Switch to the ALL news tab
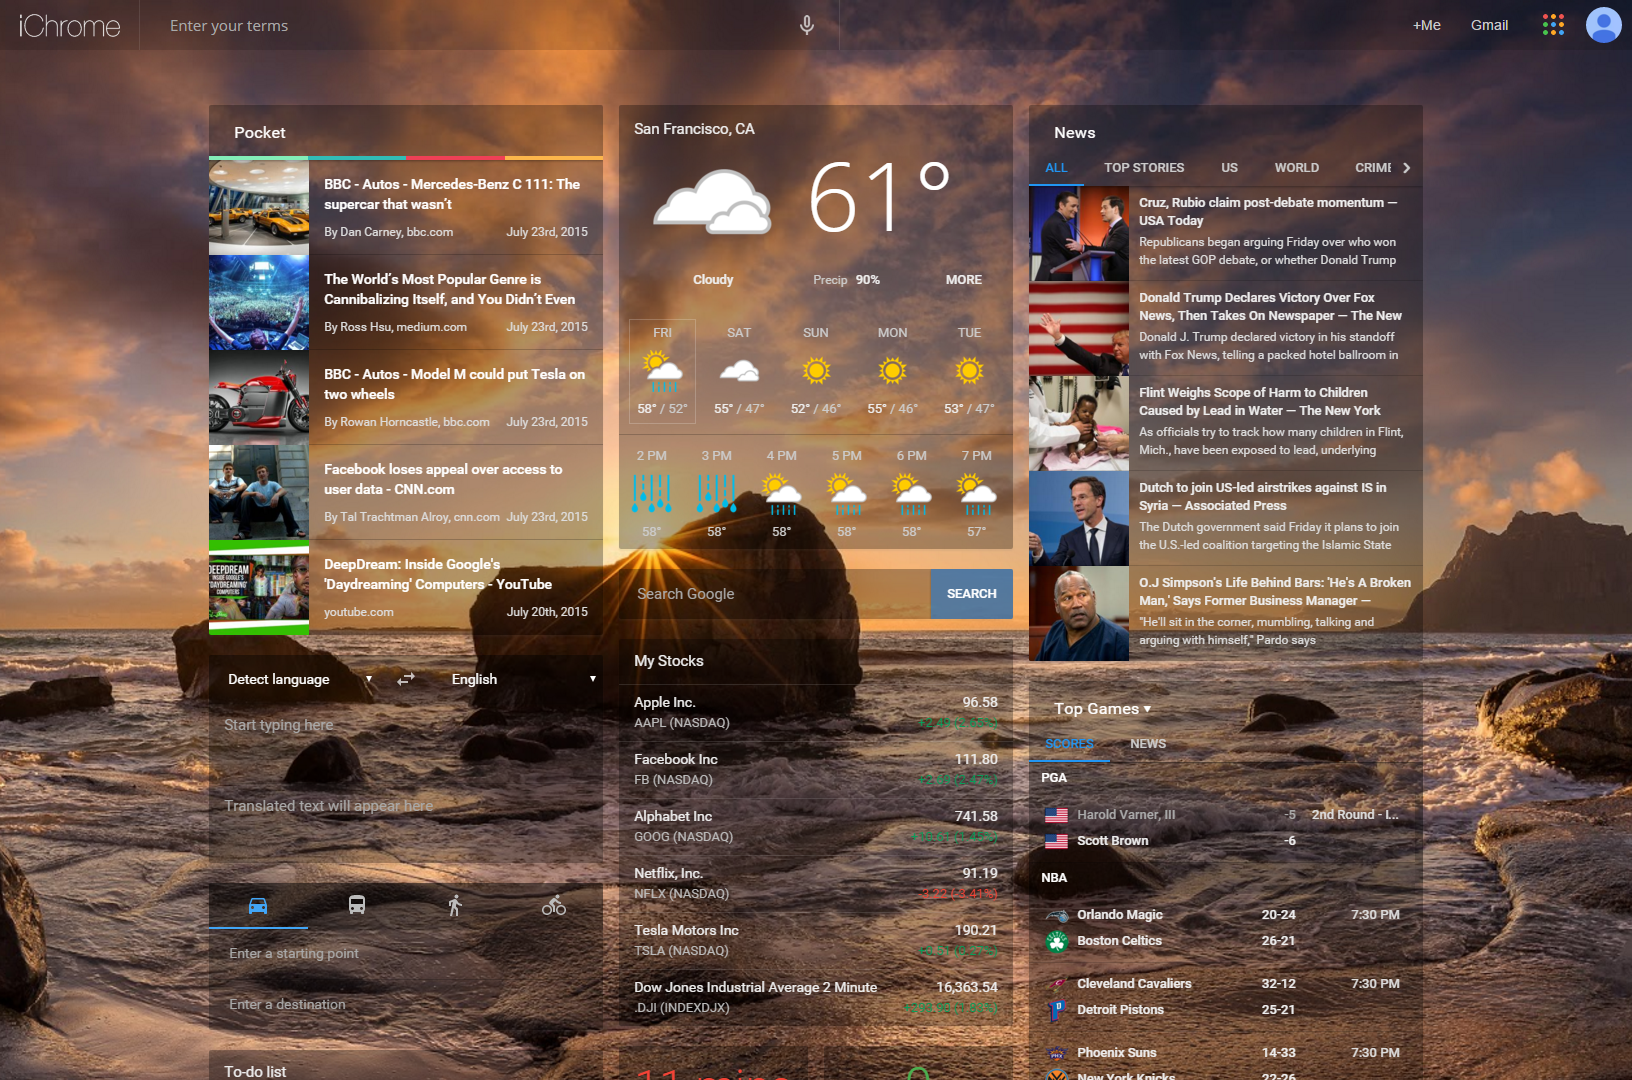The width and height of the screenshot is (1632, 1080). coord(1056,168)
